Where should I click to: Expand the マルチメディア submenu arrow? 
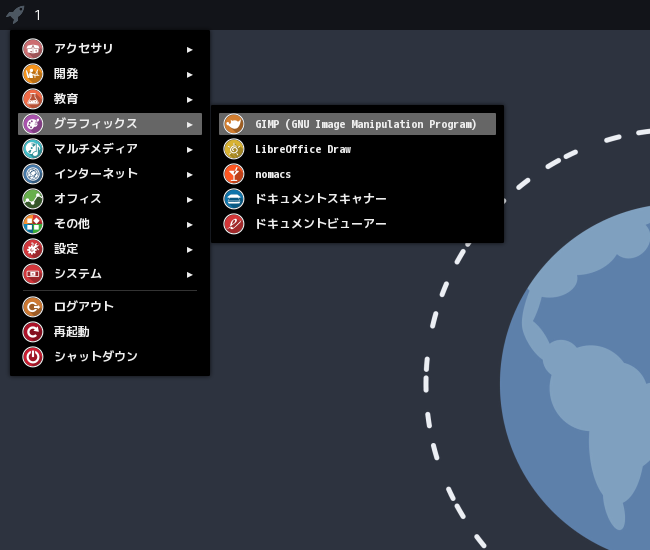point(189,150)
